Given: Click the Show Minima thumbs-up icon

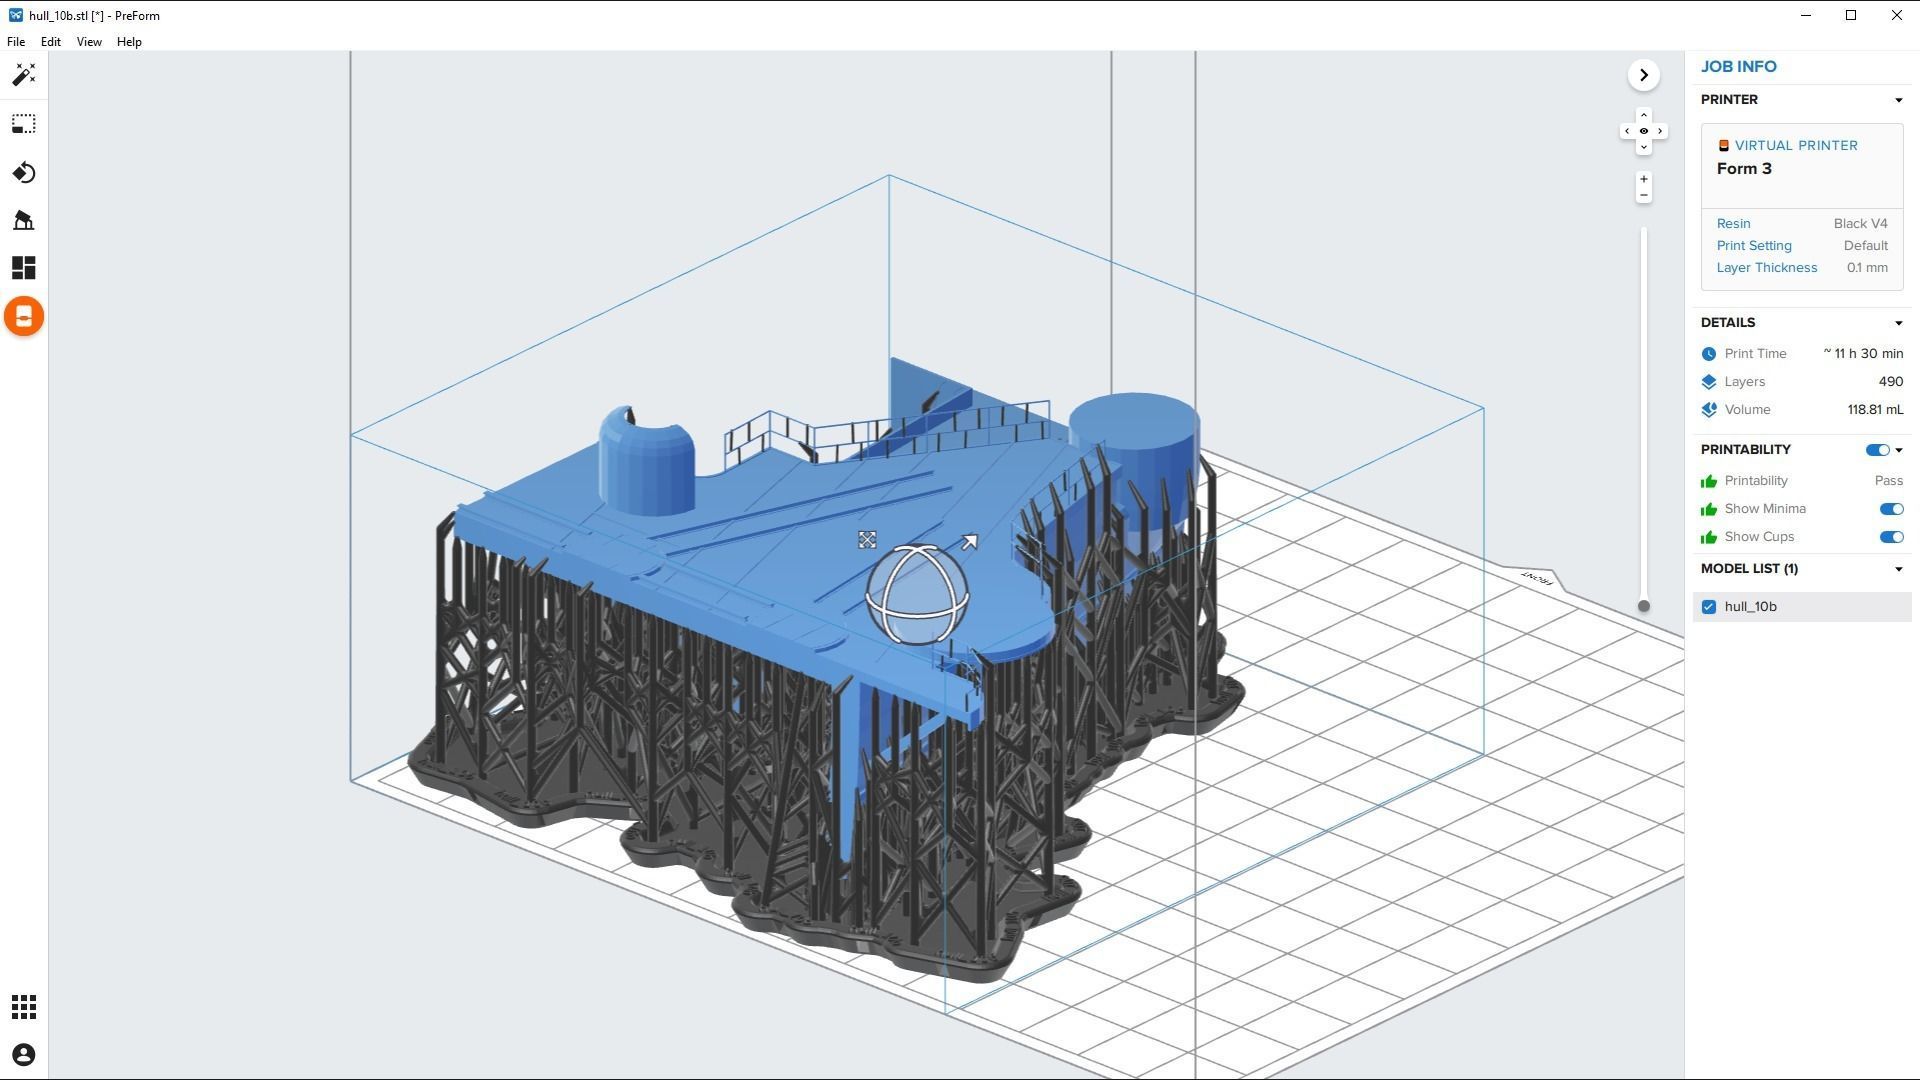Looking at the screenshot, I should pyautogui.click(x=1709, y=509).
